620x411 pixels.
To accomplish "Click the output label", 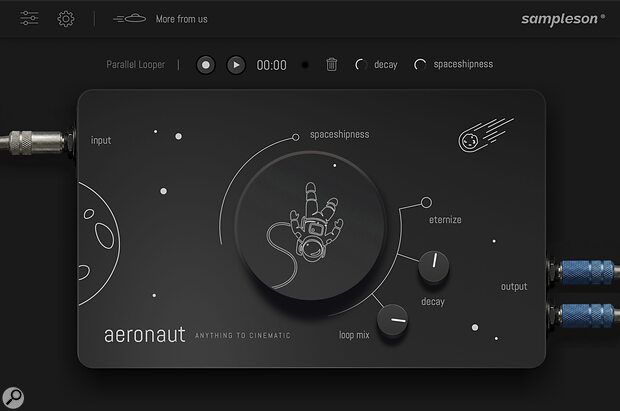I will pos(514,286).
